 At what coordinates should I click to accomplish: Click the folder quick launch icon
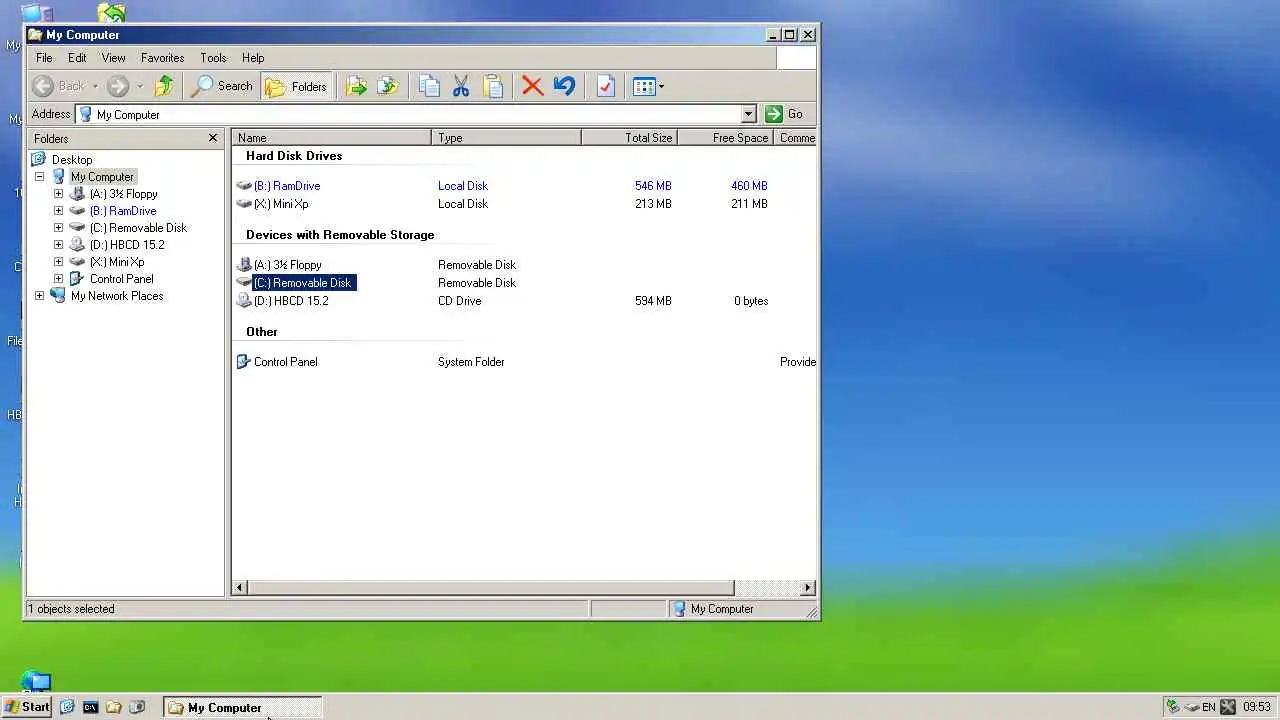(x=114, y=707)
